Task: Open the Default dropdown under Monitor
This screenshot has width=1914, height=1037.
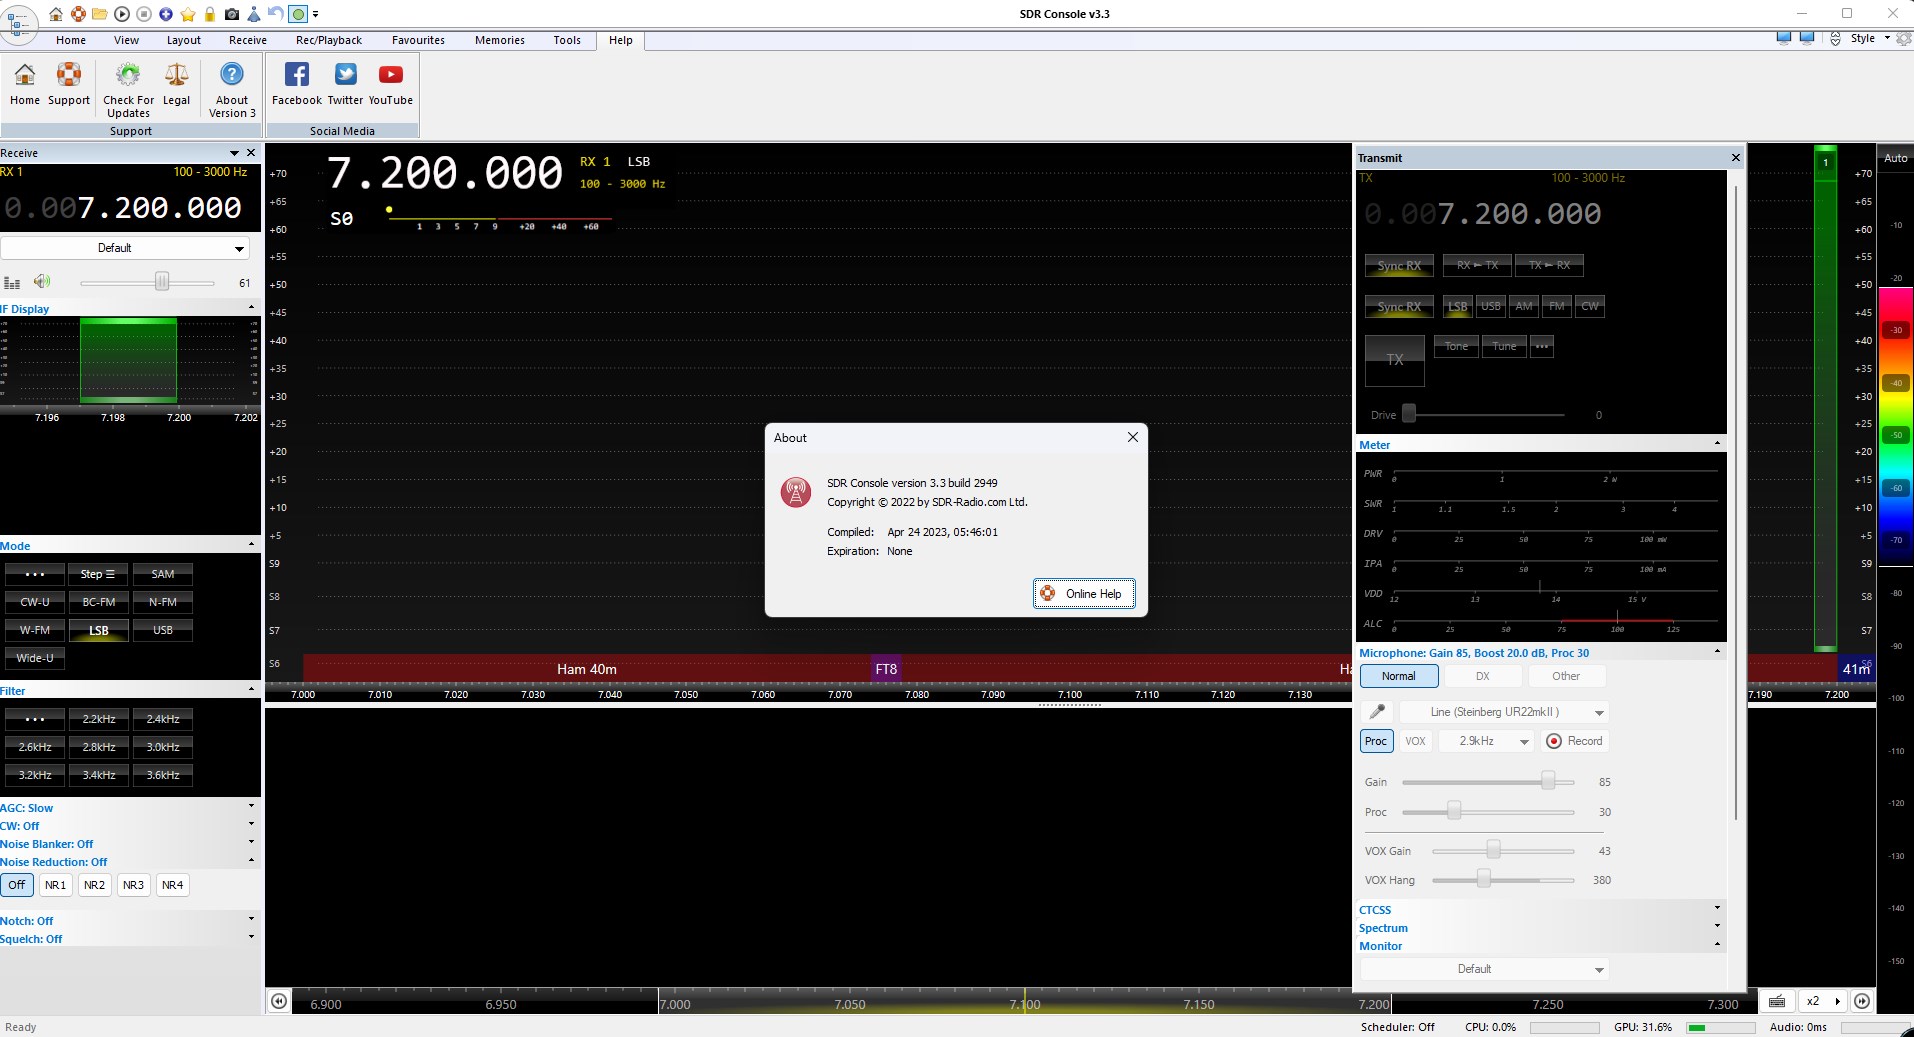Action: tap(1485, 969)
